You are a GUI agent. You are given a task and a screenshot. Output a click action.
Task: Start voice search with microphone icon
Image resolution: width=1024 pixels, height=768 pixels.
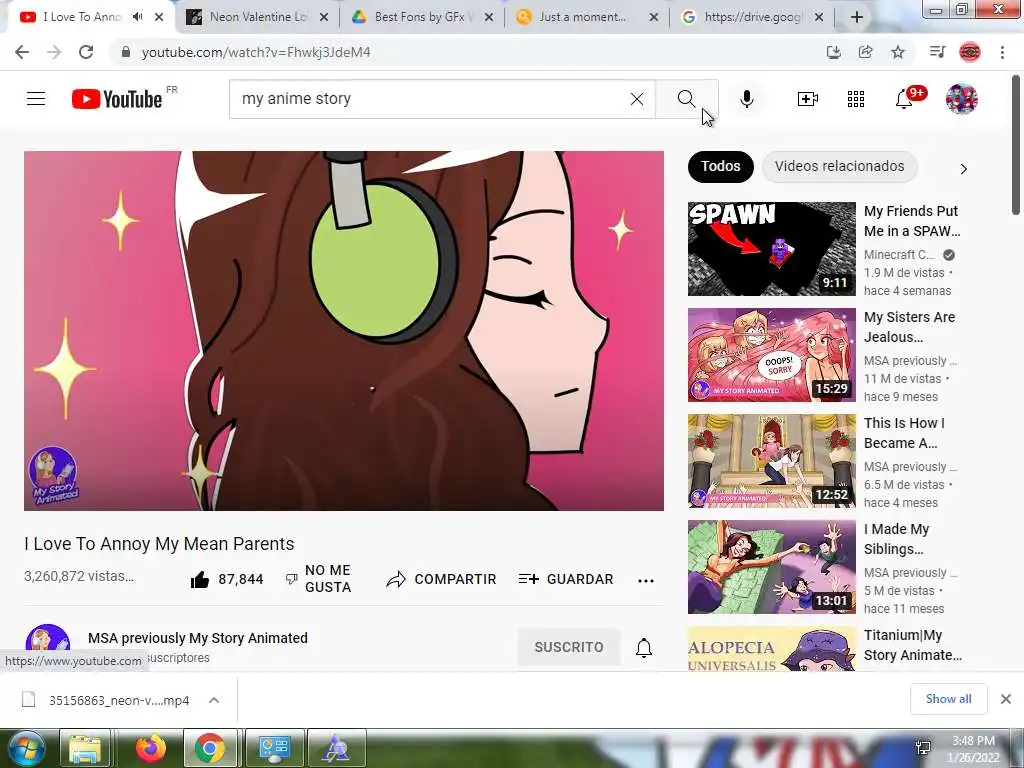point(746,99)
